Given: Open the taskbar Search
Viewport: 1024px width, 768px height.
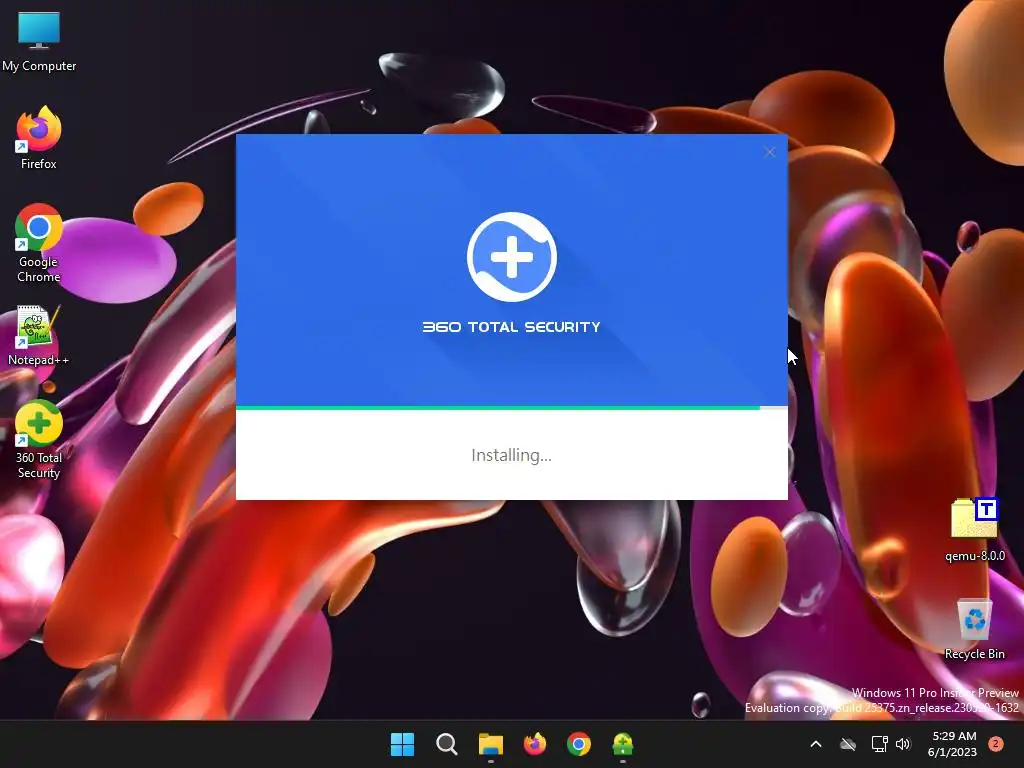Looking at the screenshot, I should [x=447, y=744].
